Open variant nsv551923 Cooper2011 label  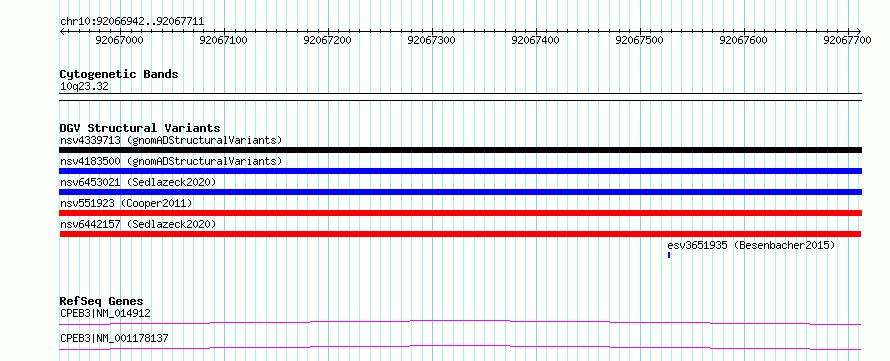point(126,203)
